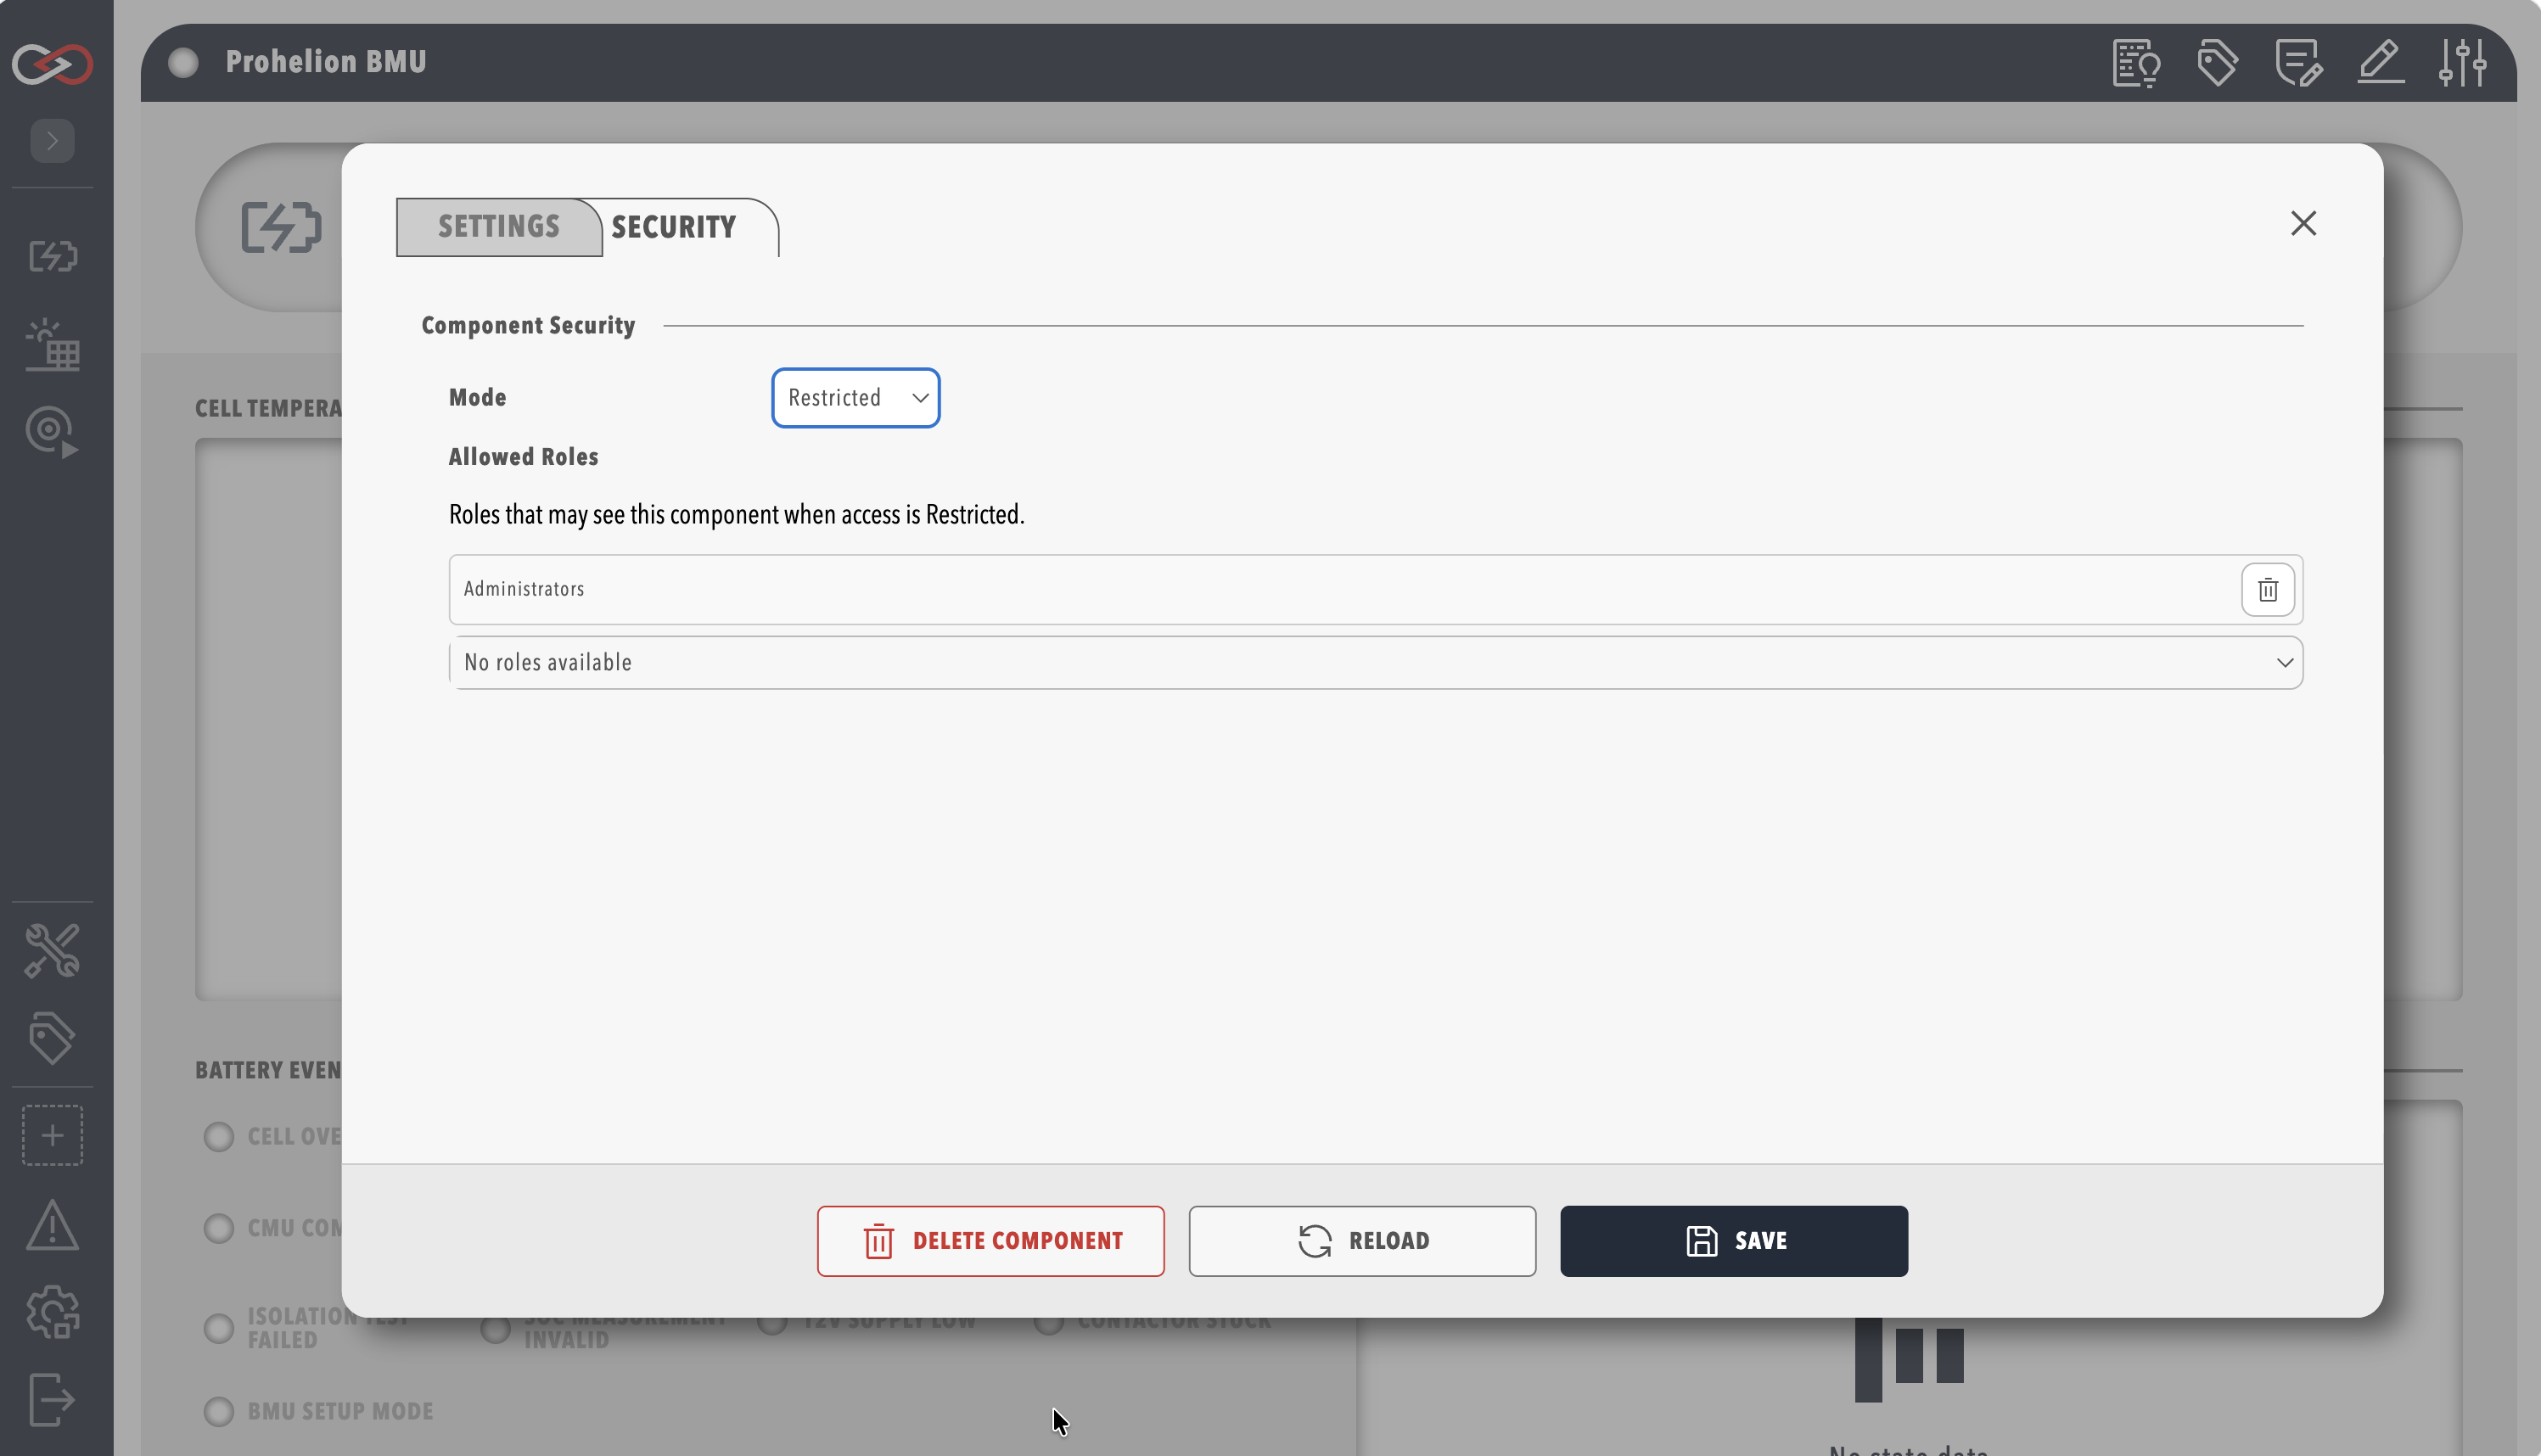
Task: Open the target playback sidebar icon
Action: tap(52, 432)
